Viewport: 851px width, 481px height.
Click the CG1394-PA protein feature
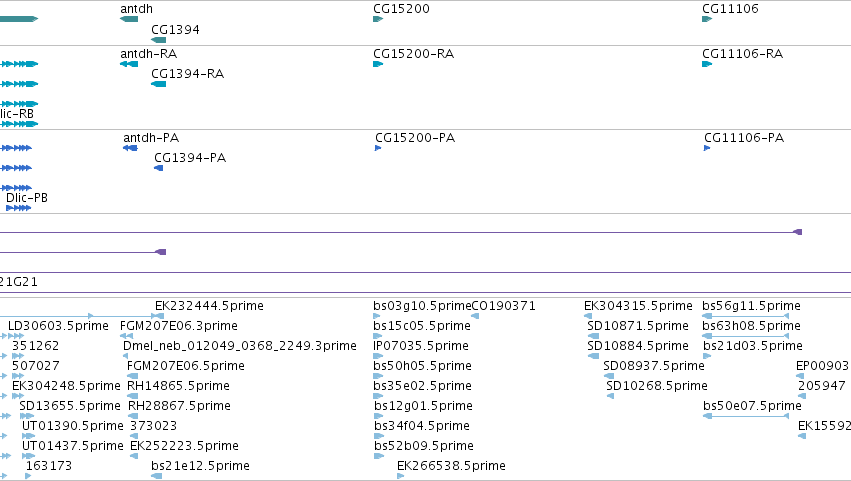click(x=158, y=168)
